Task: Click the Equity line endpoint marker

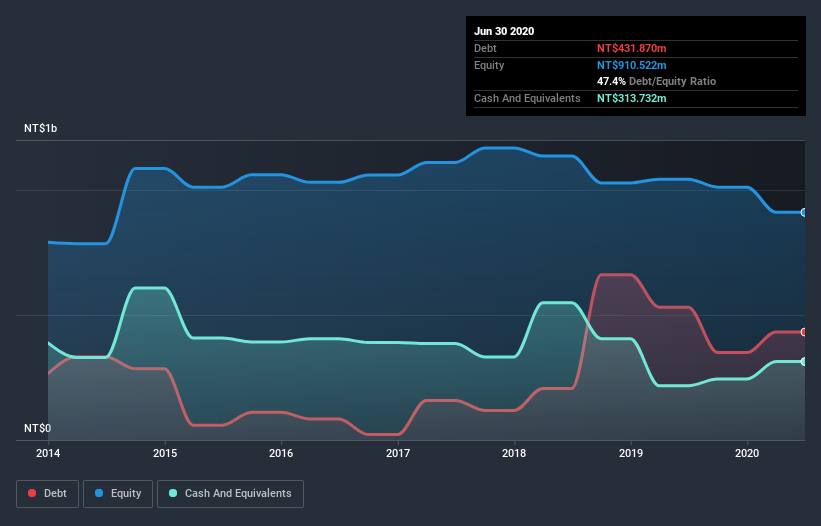Action: [x=804, y=212]
